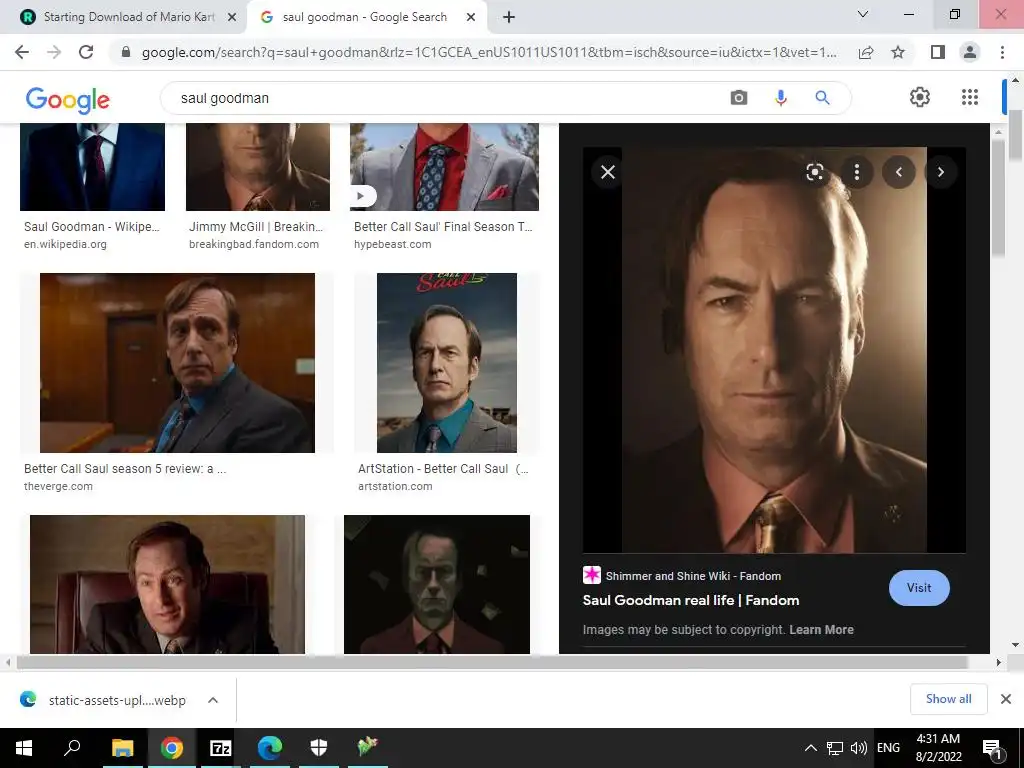1024x768 pixels.
Task: Open Windows Security shield in taskbar
Action: 318,748
